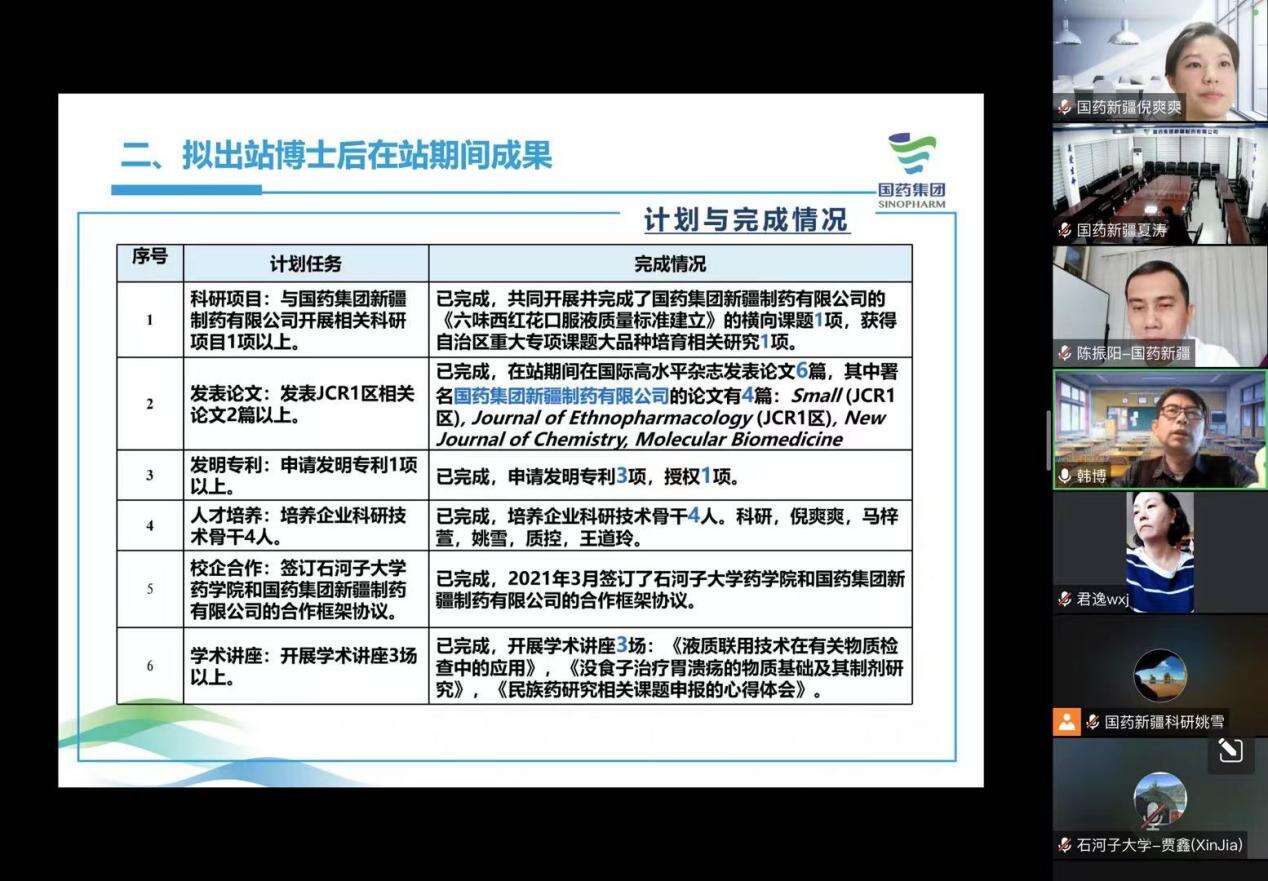The image size is (1268, 881).
Task: Click the participant panel scrollbar handle
Action: click(1047, 441)
